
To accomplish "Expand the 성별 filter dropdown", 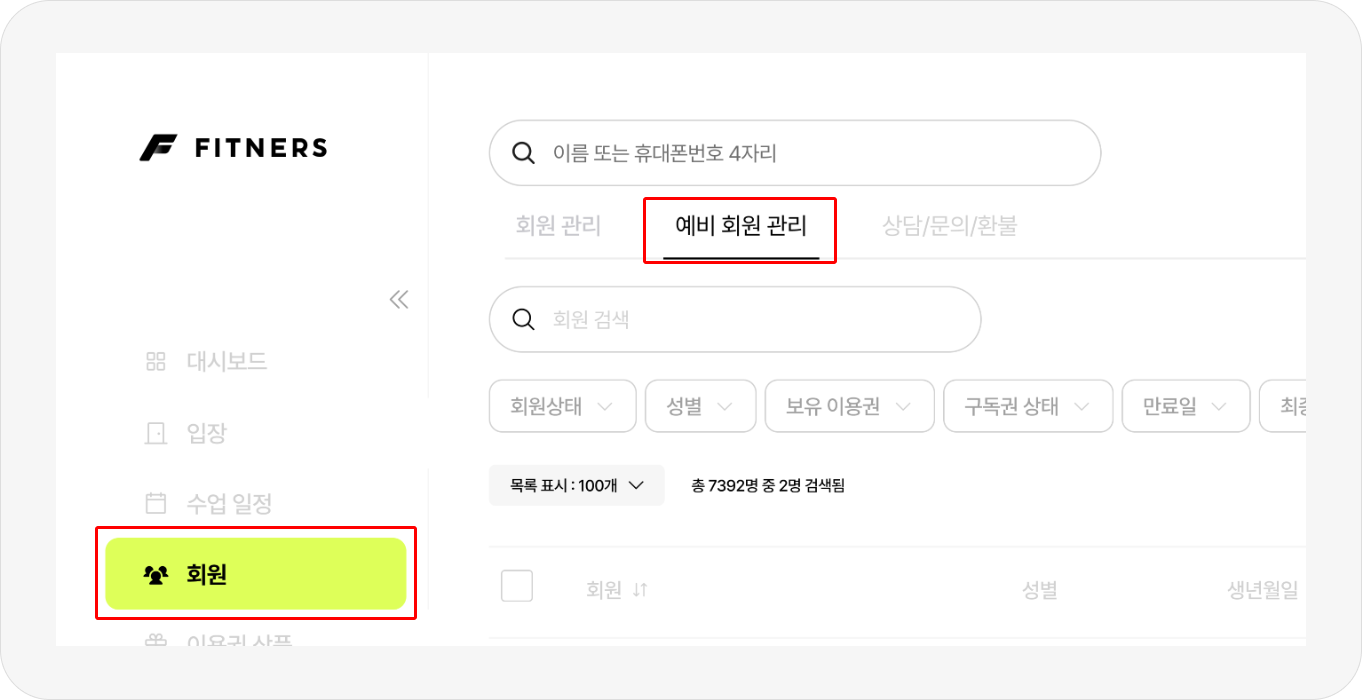I will coord(700,406).
